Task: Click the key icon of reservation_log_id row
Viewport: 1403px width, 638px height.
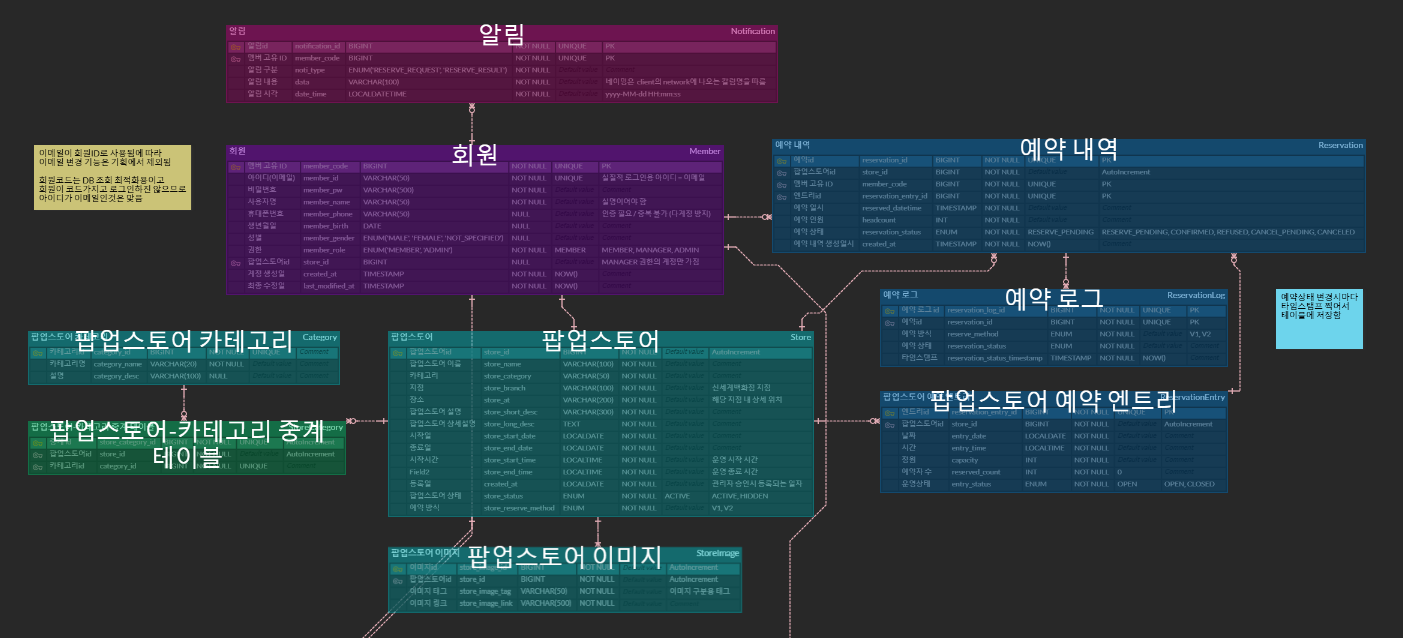Action: pyautogui.click(x=890, y=311)
